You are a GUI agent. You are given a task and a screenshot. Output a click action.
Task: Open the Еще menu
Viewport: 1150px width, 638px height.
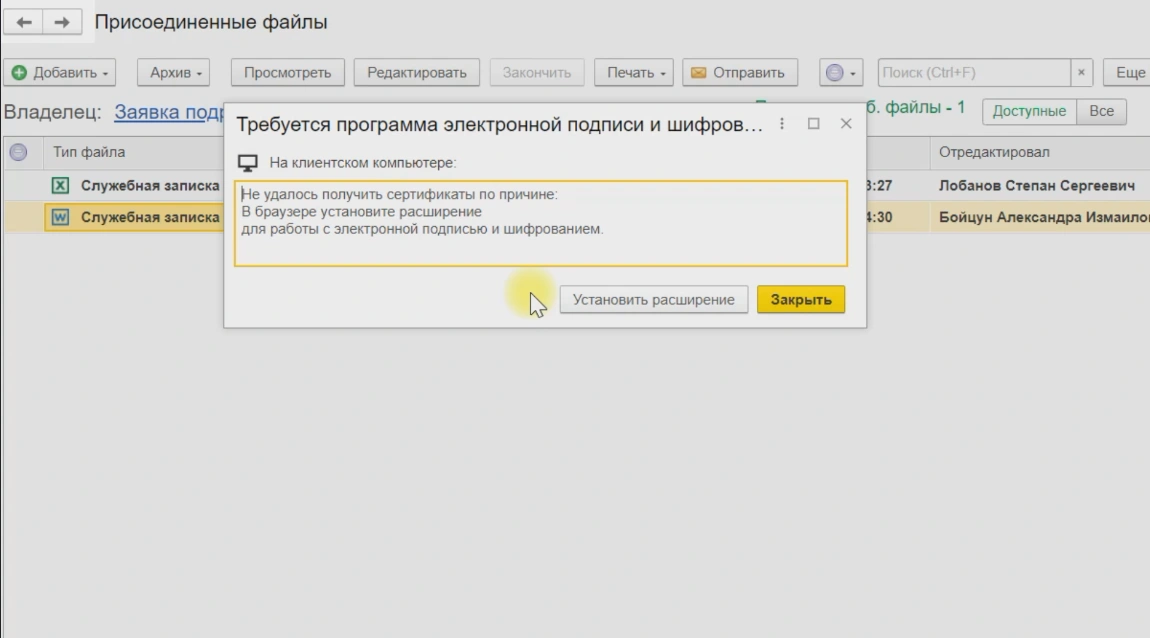pos(1128,73)
